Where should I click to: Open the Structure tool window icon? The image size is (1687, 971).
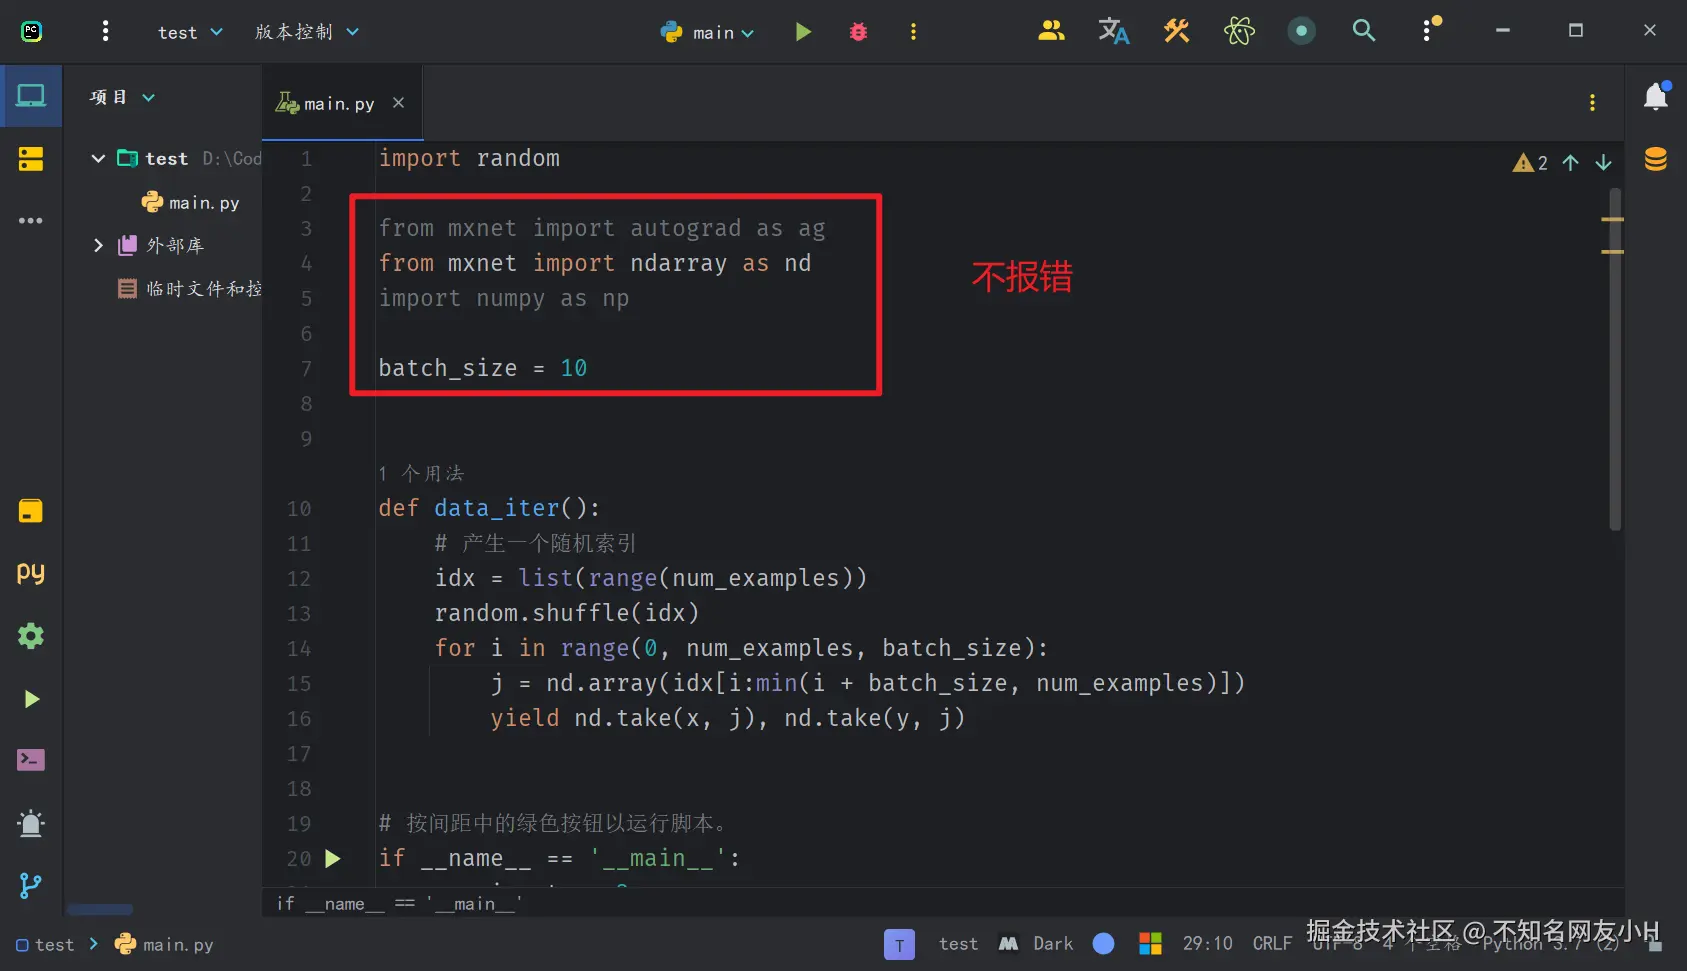coord(31,159)
